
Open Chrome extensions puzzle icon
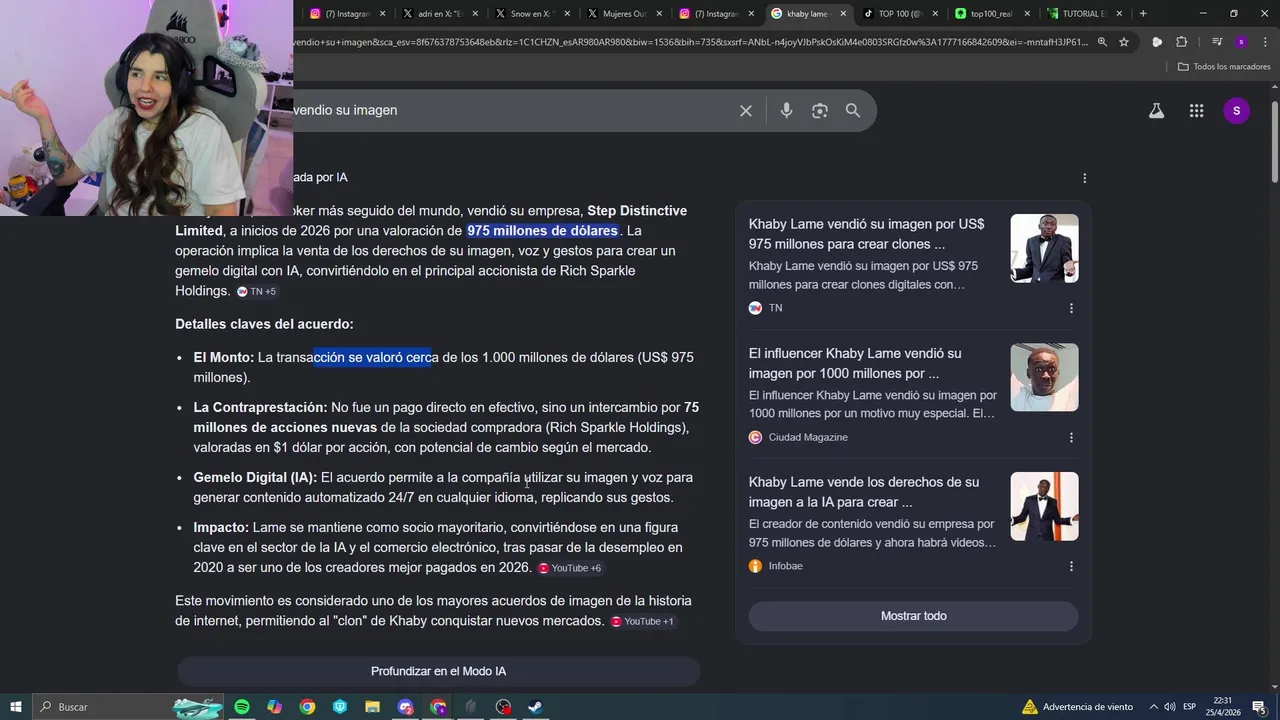click(1182, 42)
